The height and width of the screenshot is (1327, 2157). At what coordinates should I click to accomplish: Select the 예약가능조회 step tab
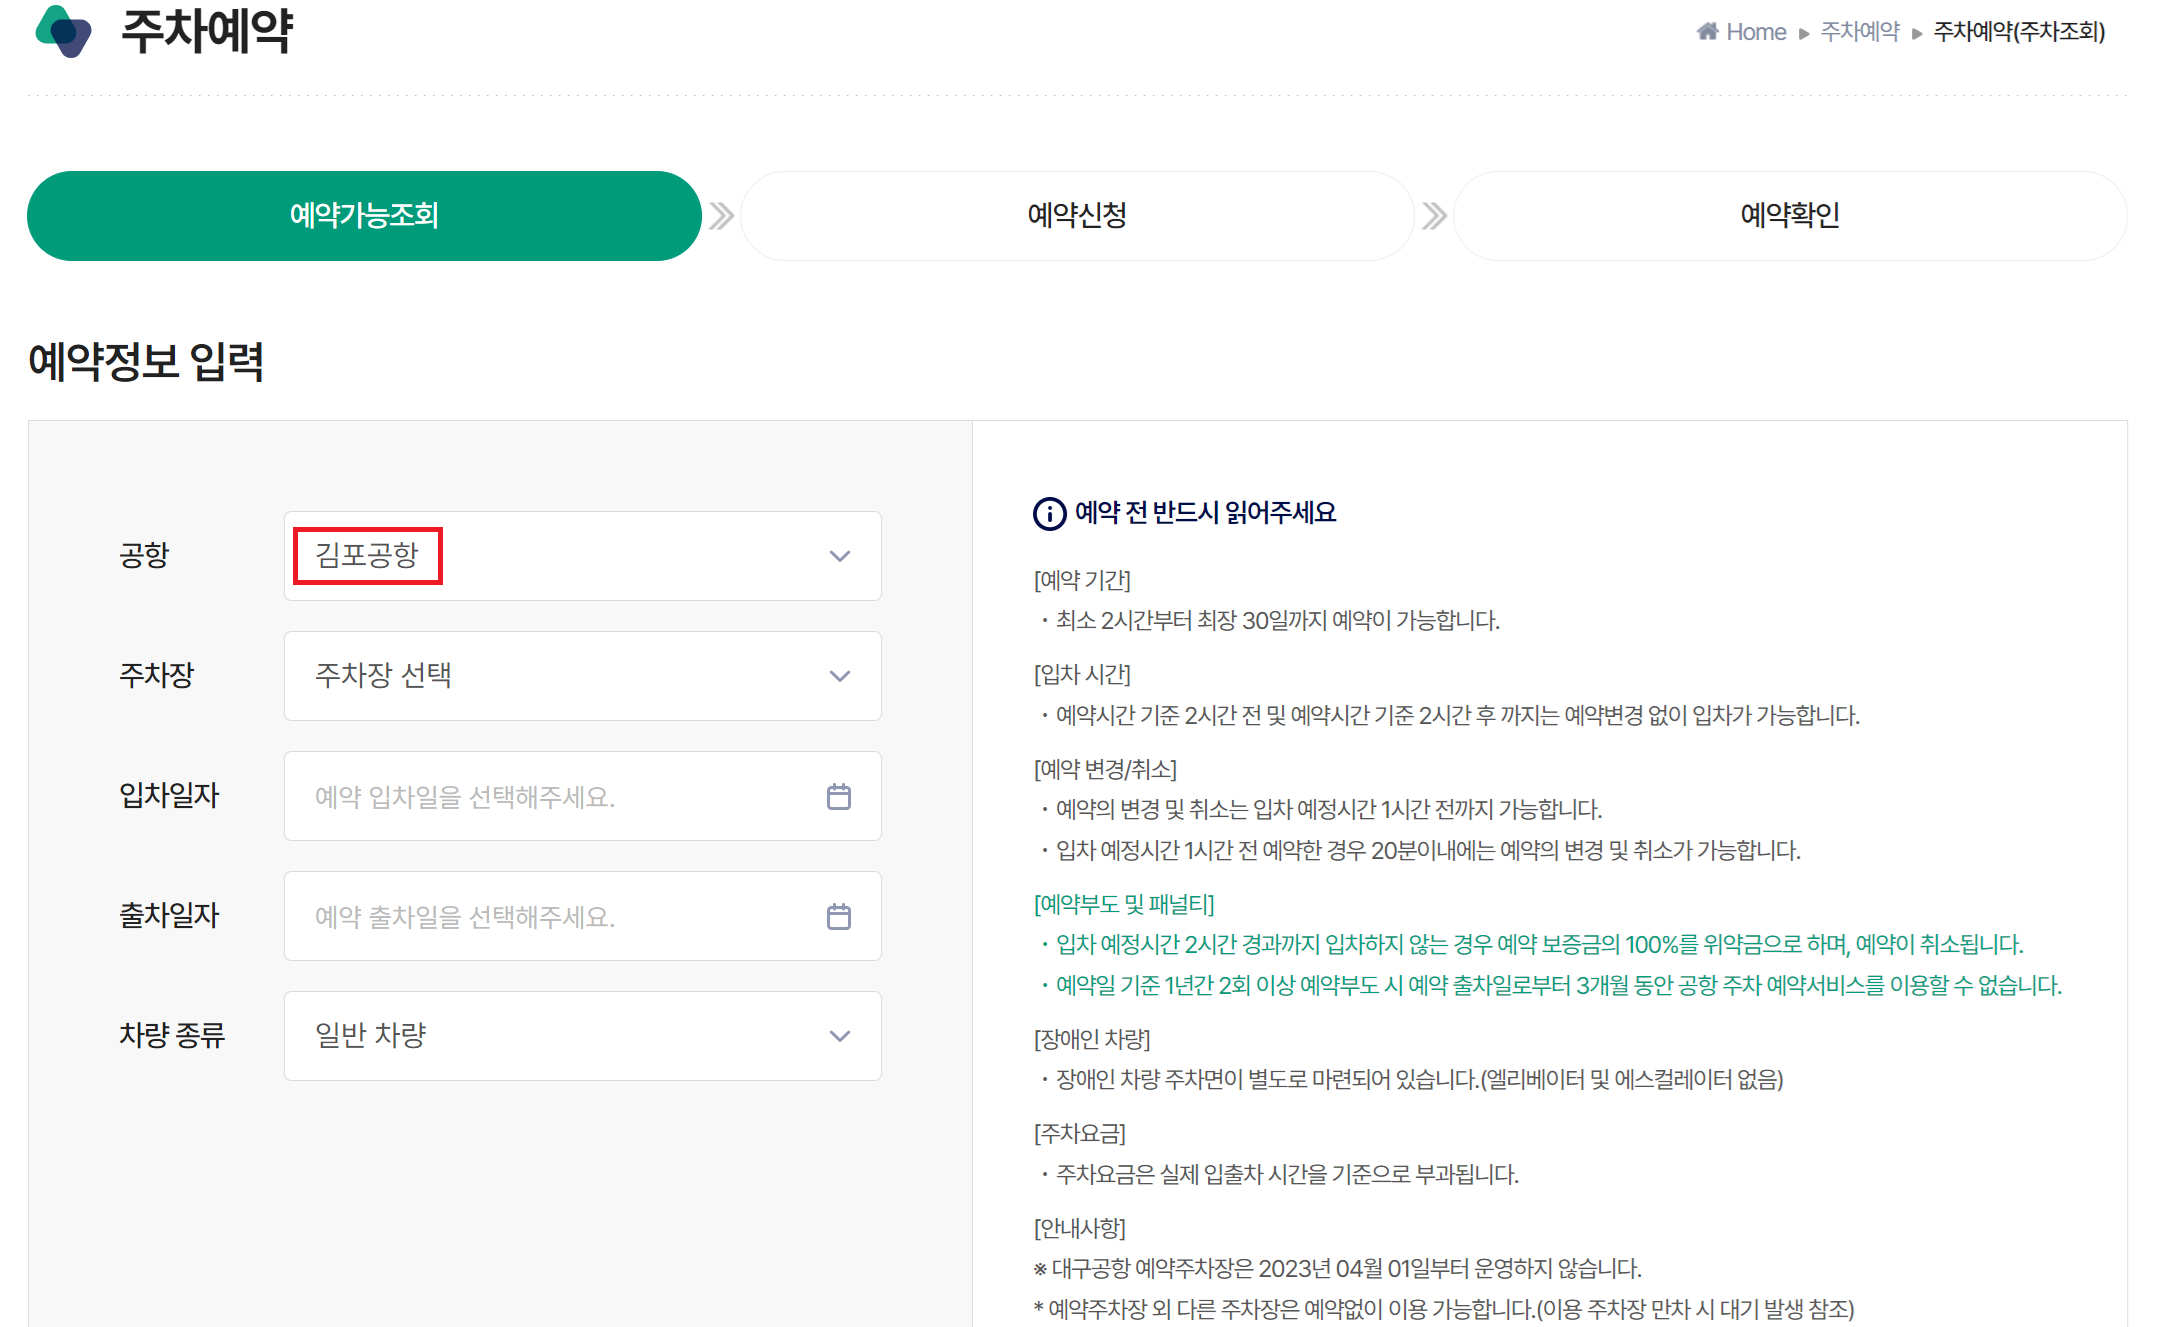(364, 216)
